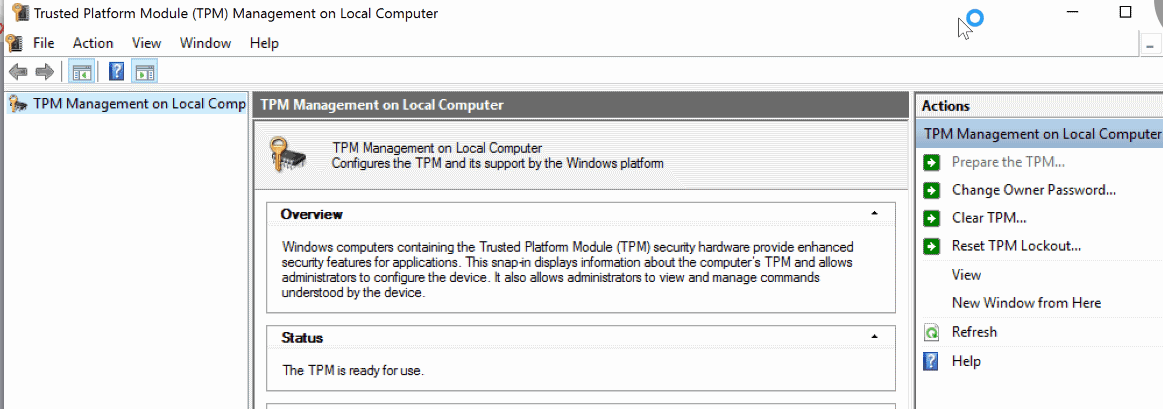Click Change Owner Password action
The width and height of the screenshot is (1163, 409).
(x=1034, y=190)
